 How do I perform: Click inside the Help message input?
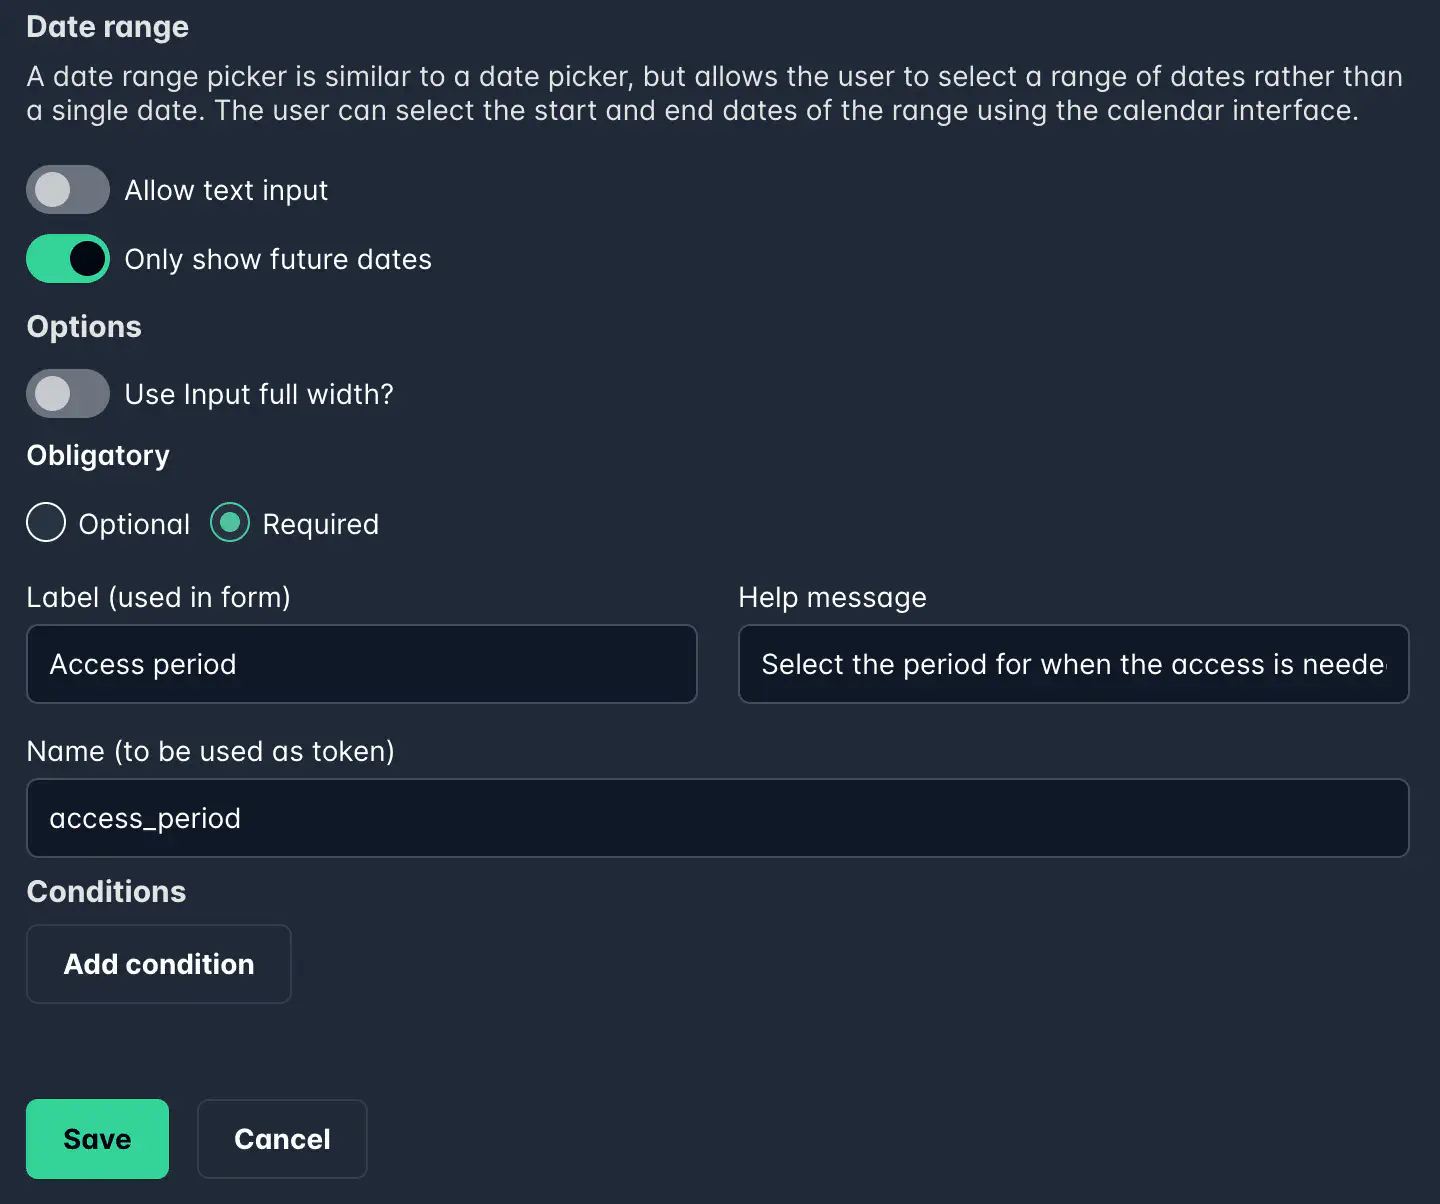[x=1073, y=664]
